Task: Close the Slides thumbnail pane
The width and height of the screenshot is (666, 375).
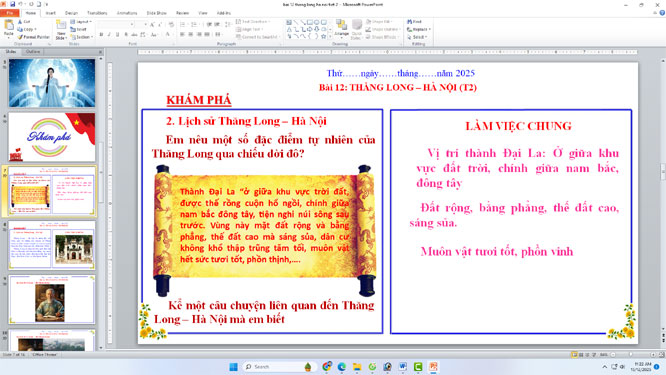Action: click(100, 52)
